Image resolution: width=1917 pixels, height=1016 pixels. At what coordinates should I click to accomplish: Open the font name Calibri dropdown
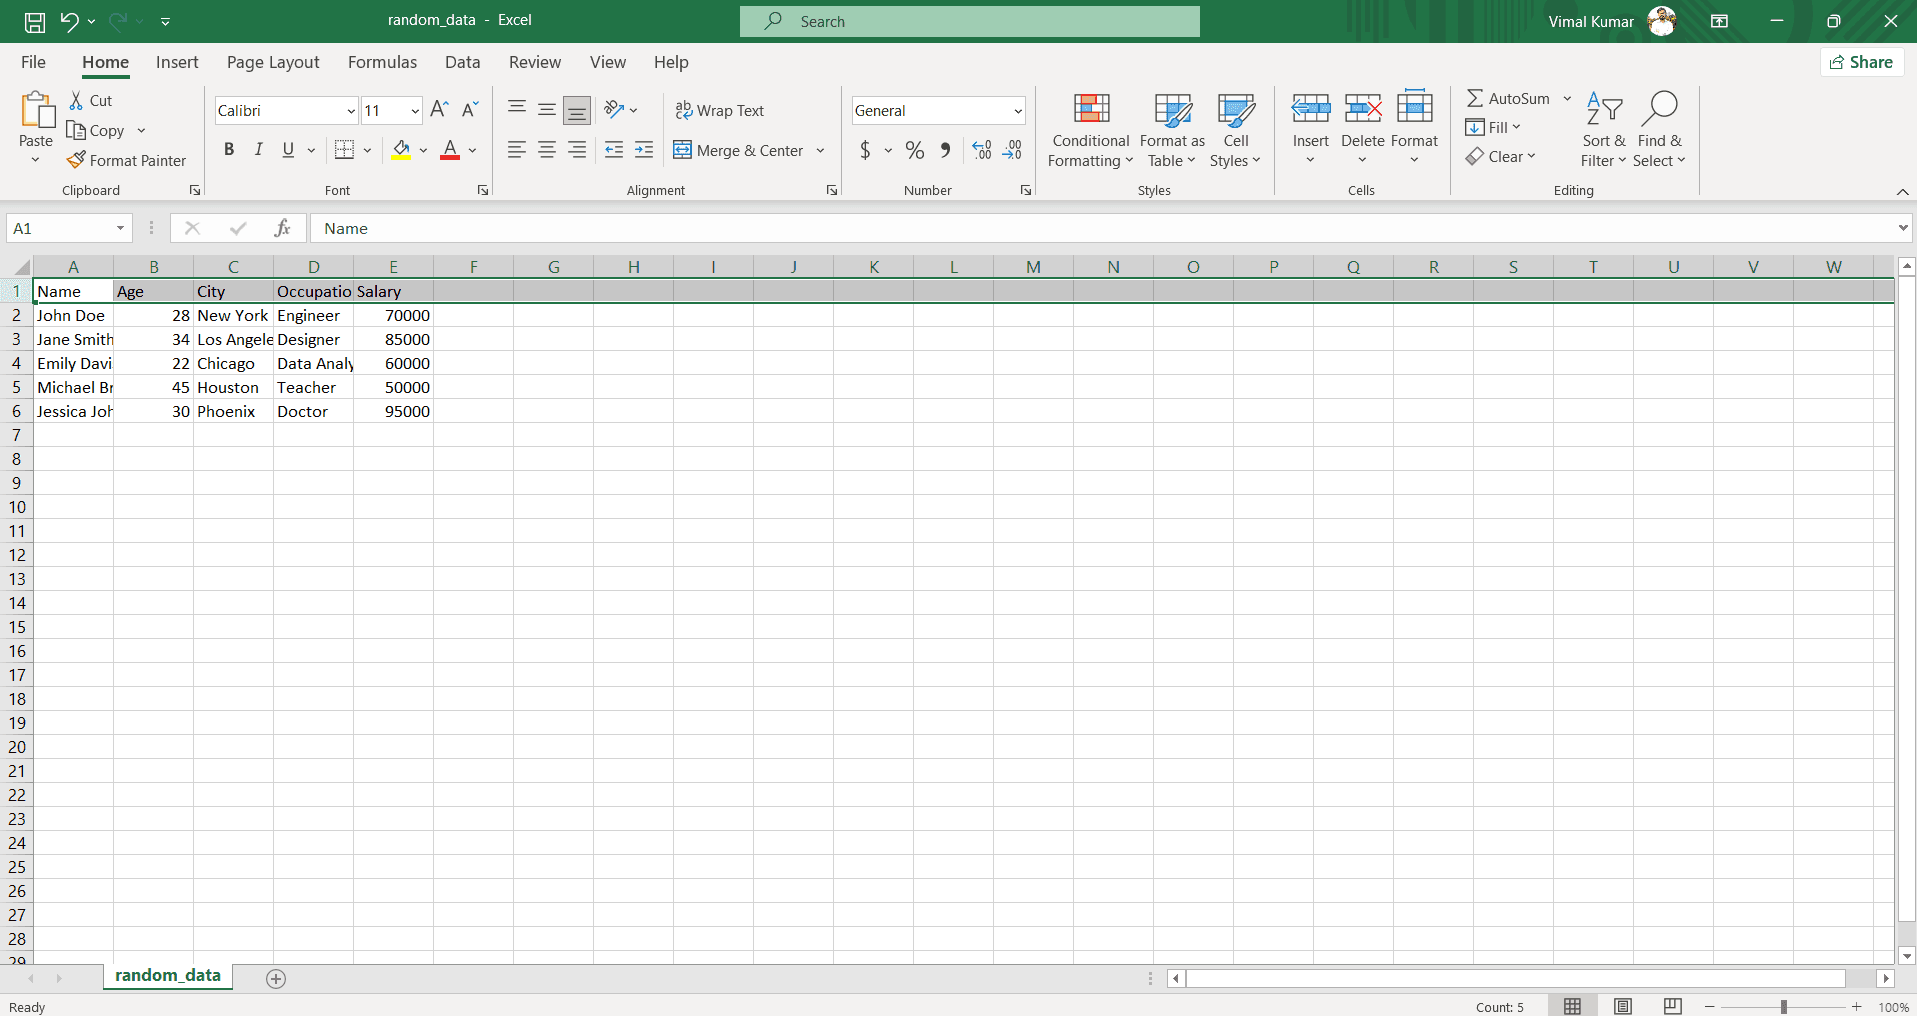(350, 111)
